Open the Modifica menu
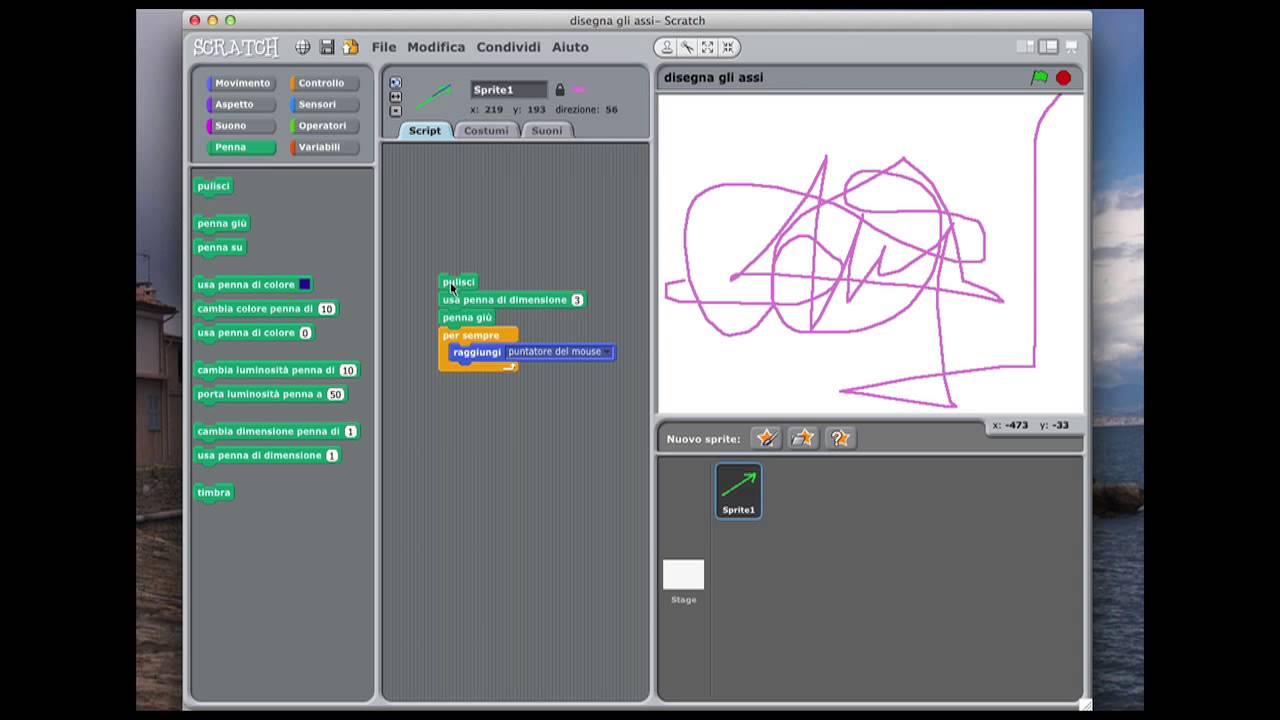The image size is (1280, 720). (436, 47)
